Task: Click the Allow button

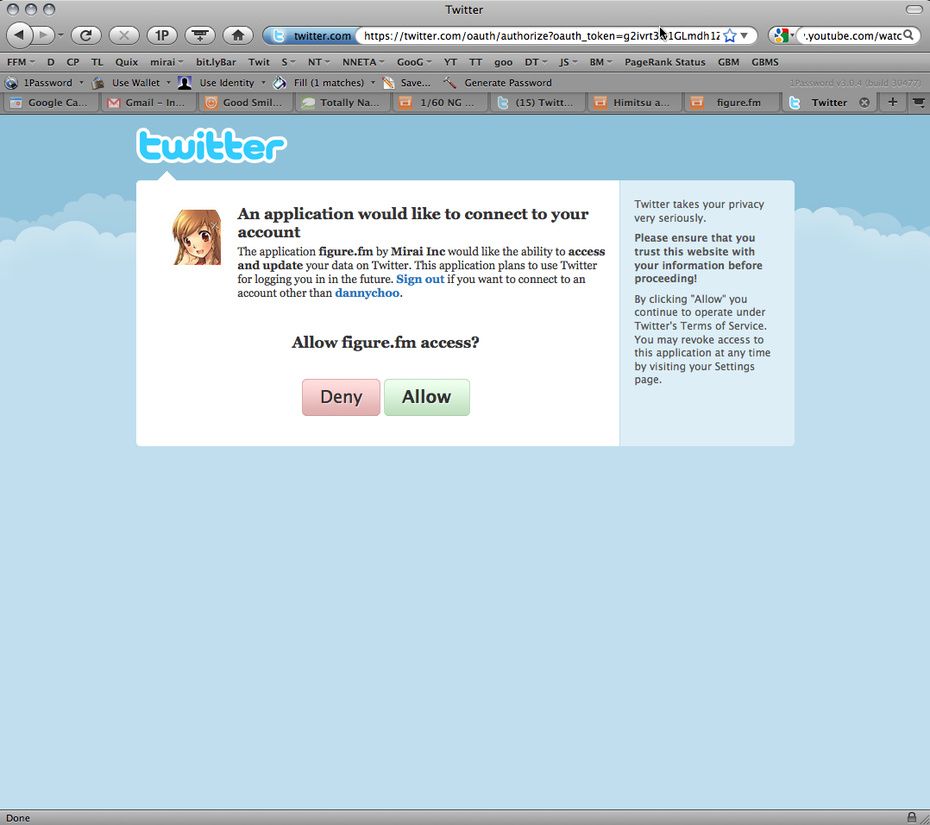Action: pyautogui.click(x=427, y=397)
